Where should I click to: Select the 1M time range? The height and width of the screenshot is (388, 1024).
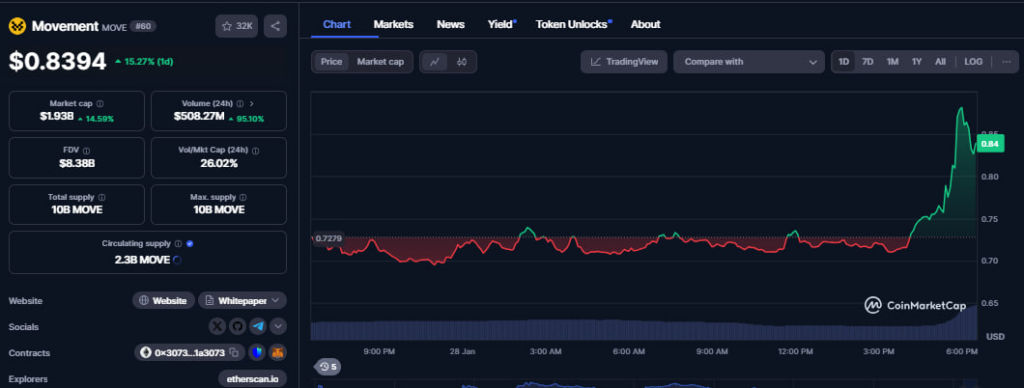click(892, 62)
